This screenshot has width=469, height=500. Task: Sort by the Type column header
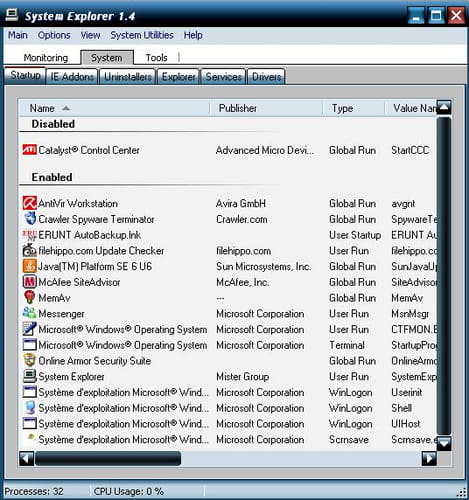tap(354, 108)
